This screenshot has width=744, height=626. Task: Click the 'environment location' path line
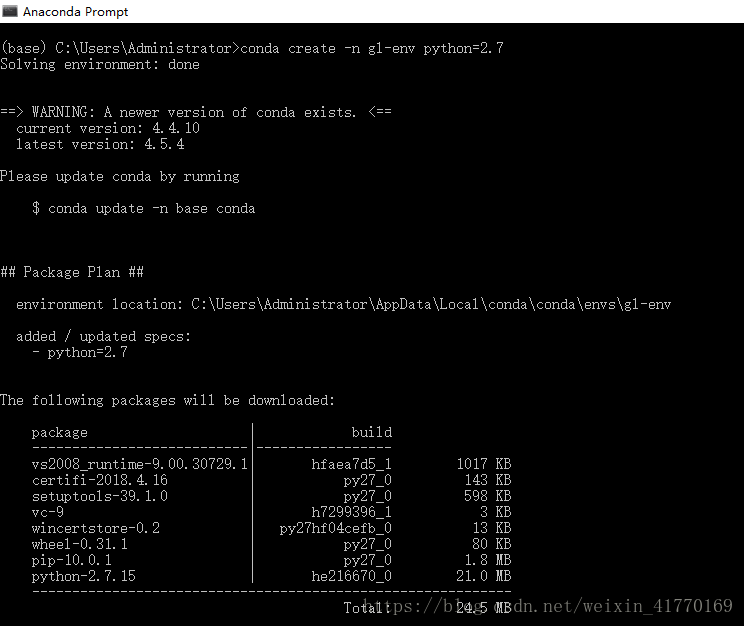(344, 304)
